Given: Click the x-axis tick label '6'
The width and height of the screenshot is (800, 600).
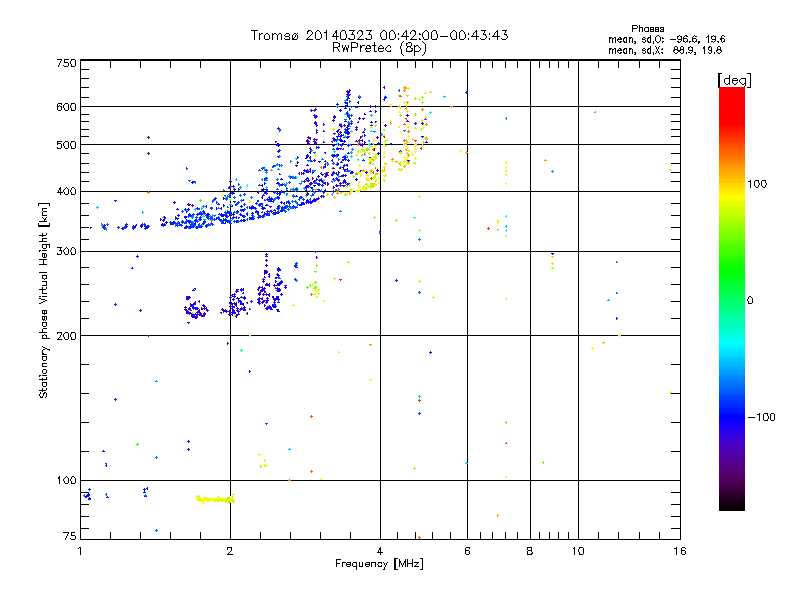Looking at the screenshot, I should pos(467,551).
